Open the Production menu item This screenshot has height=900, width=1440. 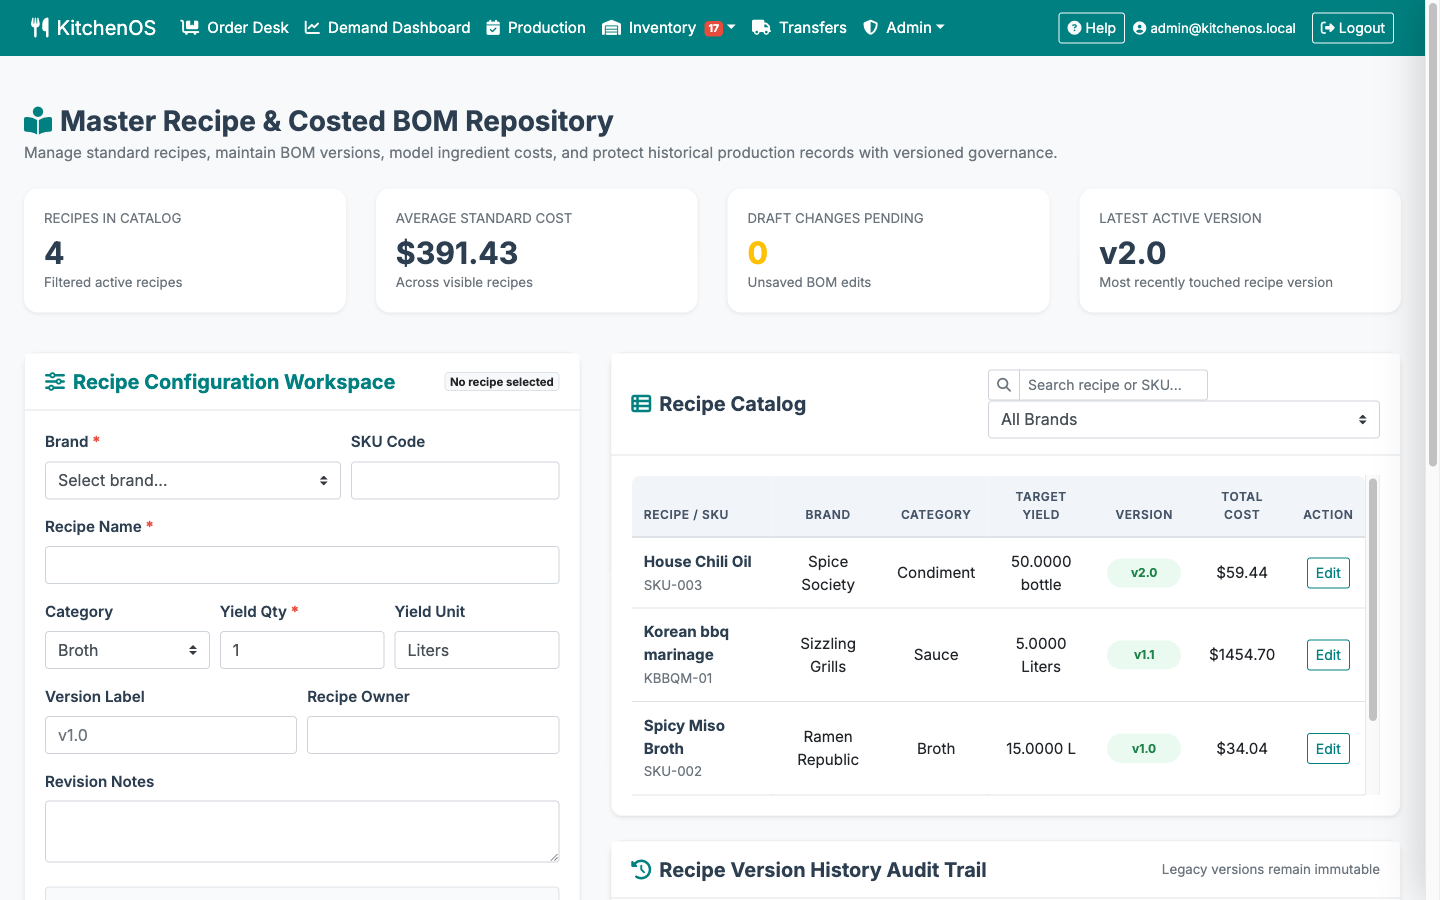[536, 28]
